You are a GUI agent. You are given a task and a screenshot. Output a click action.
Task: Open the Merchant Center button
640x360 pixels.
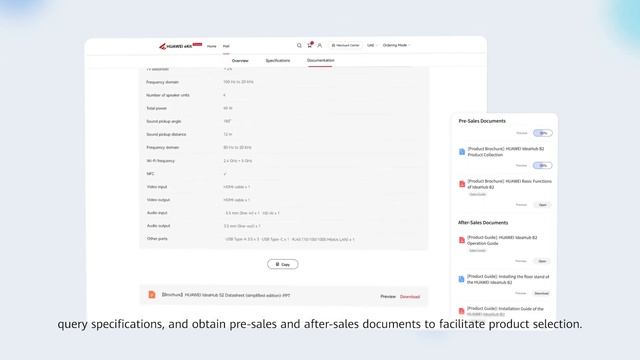[345, 45]
